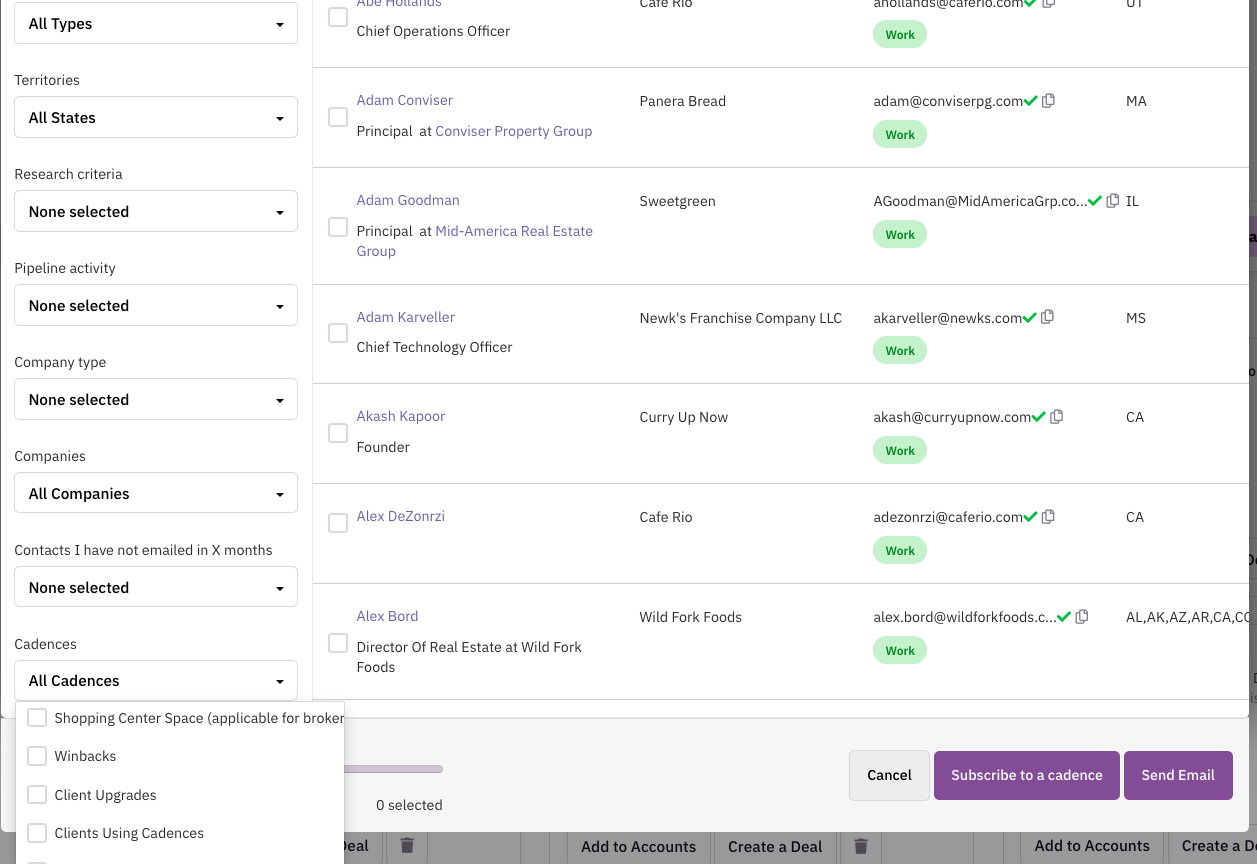Viewport: 1257px width, 864px height.
Task: Click the Work badge under Alex Bord's email
Action: point(900,651)
